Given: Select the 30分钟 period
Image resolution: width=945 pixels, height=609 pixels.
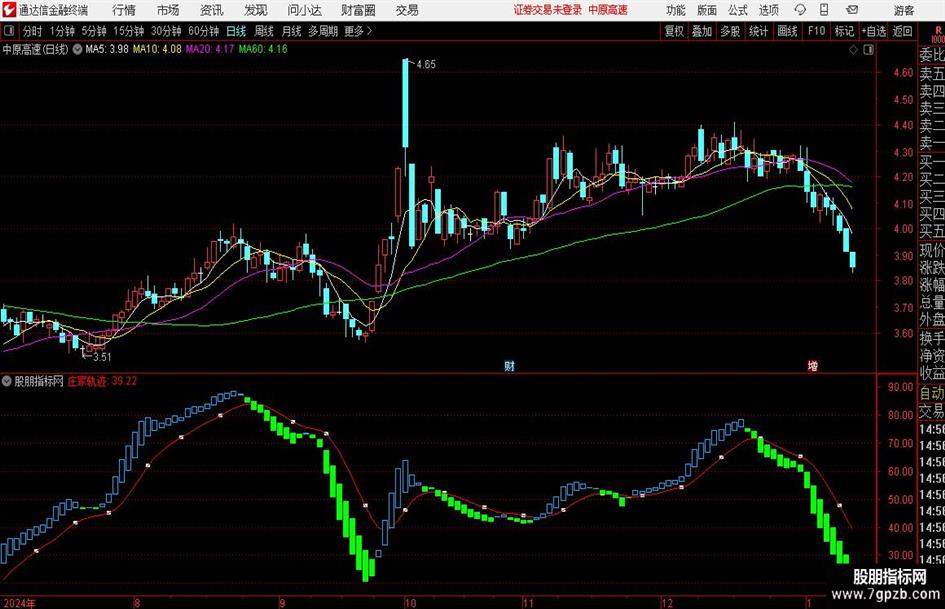Looking at the screenshot, I should [x=166, y=31].
